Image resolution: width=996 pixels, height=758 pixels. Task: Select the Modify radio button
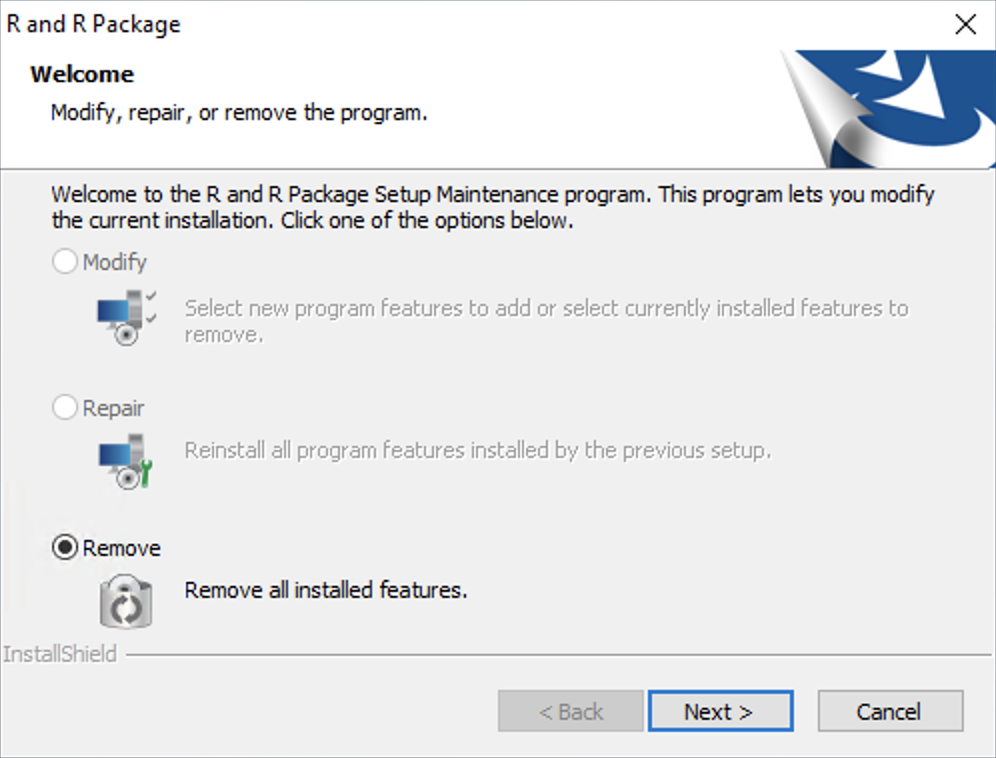click(65, 262)
